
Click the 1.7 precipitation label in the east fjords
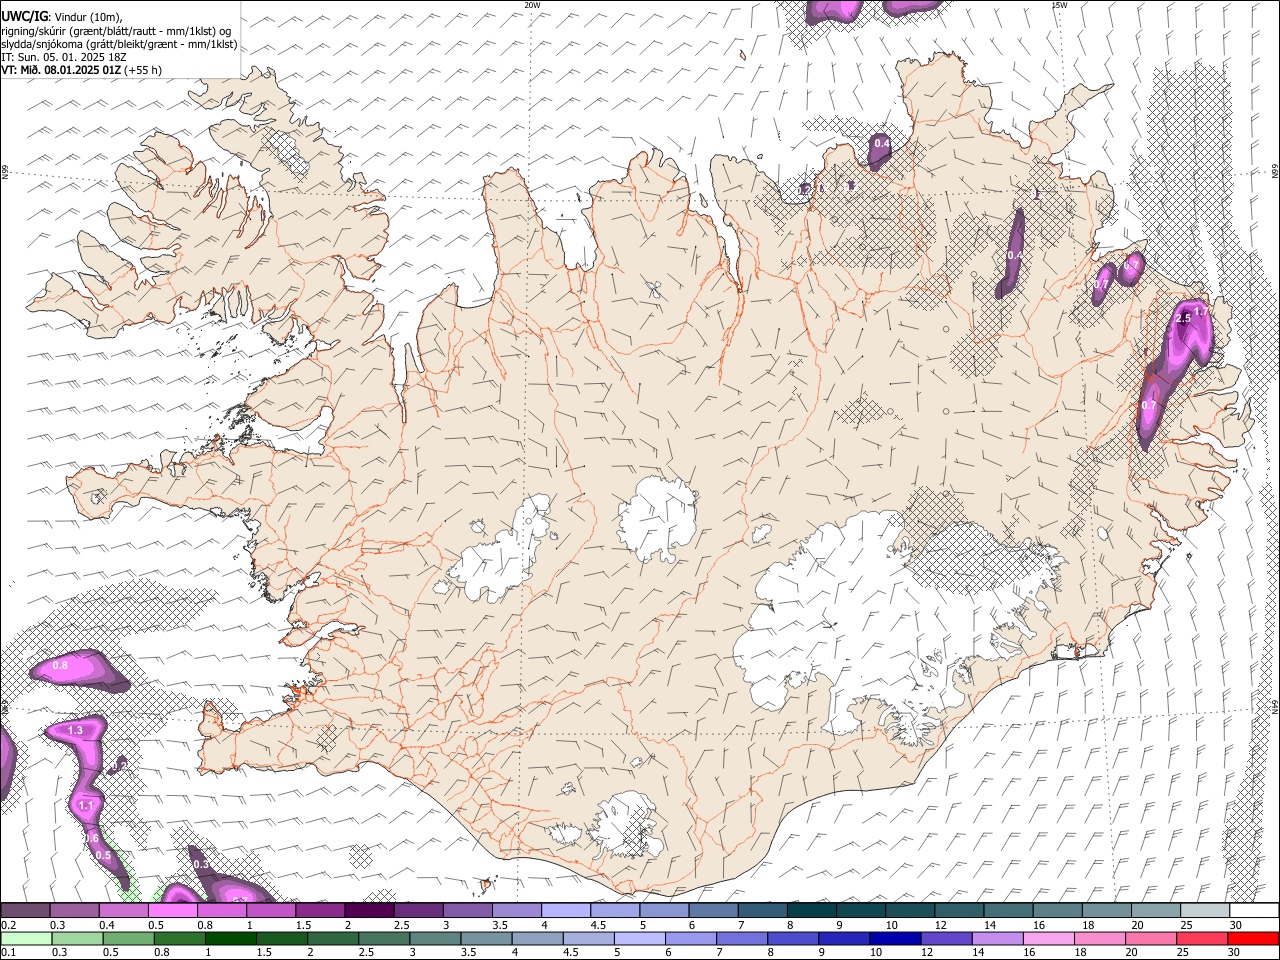(1201, 312)
